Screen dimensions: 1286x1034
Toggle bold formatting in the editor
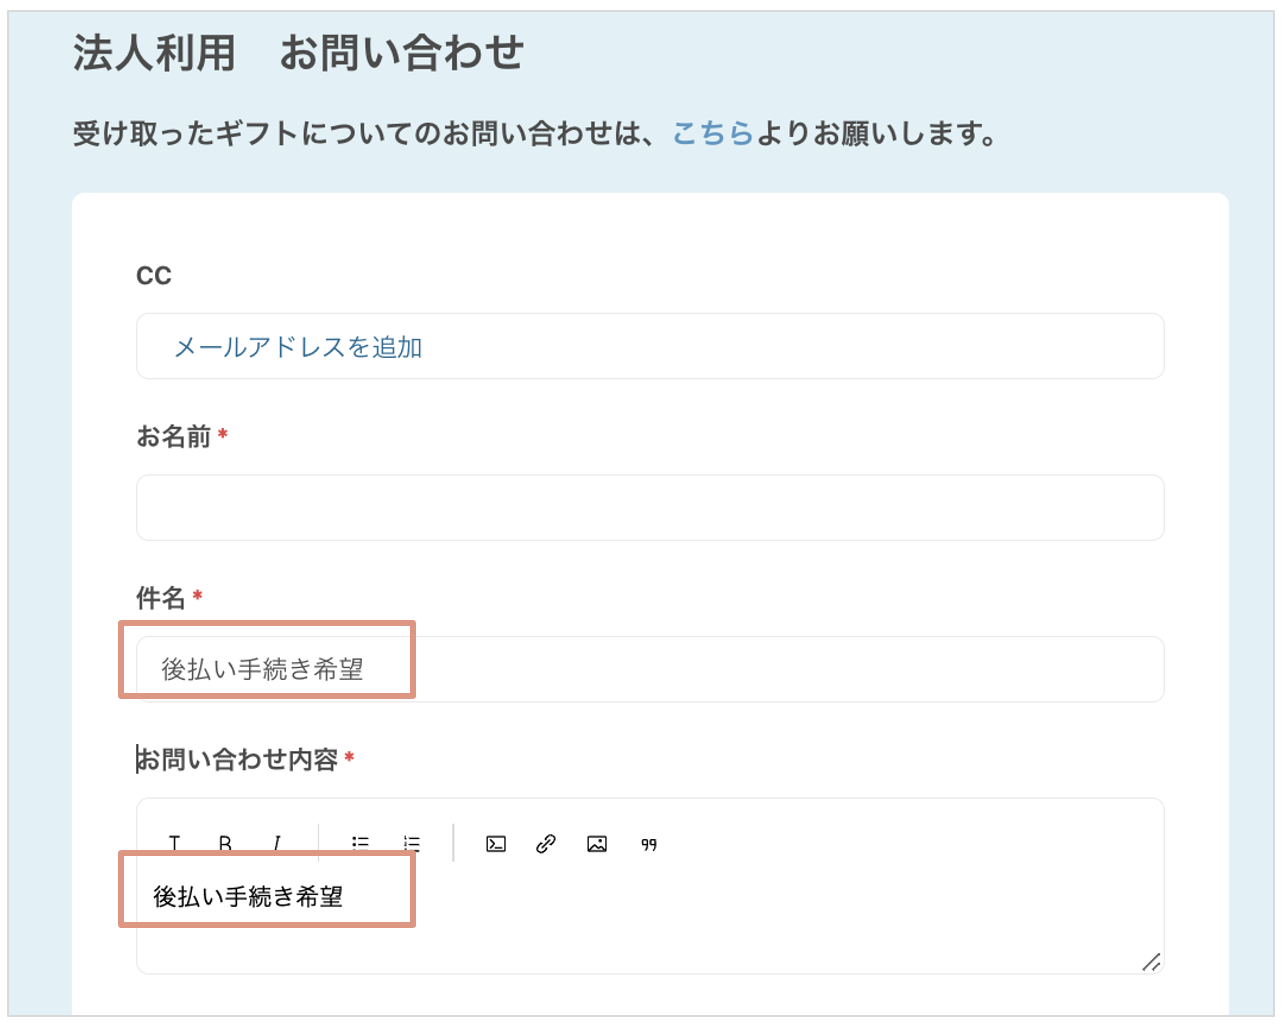pos(226,843)
